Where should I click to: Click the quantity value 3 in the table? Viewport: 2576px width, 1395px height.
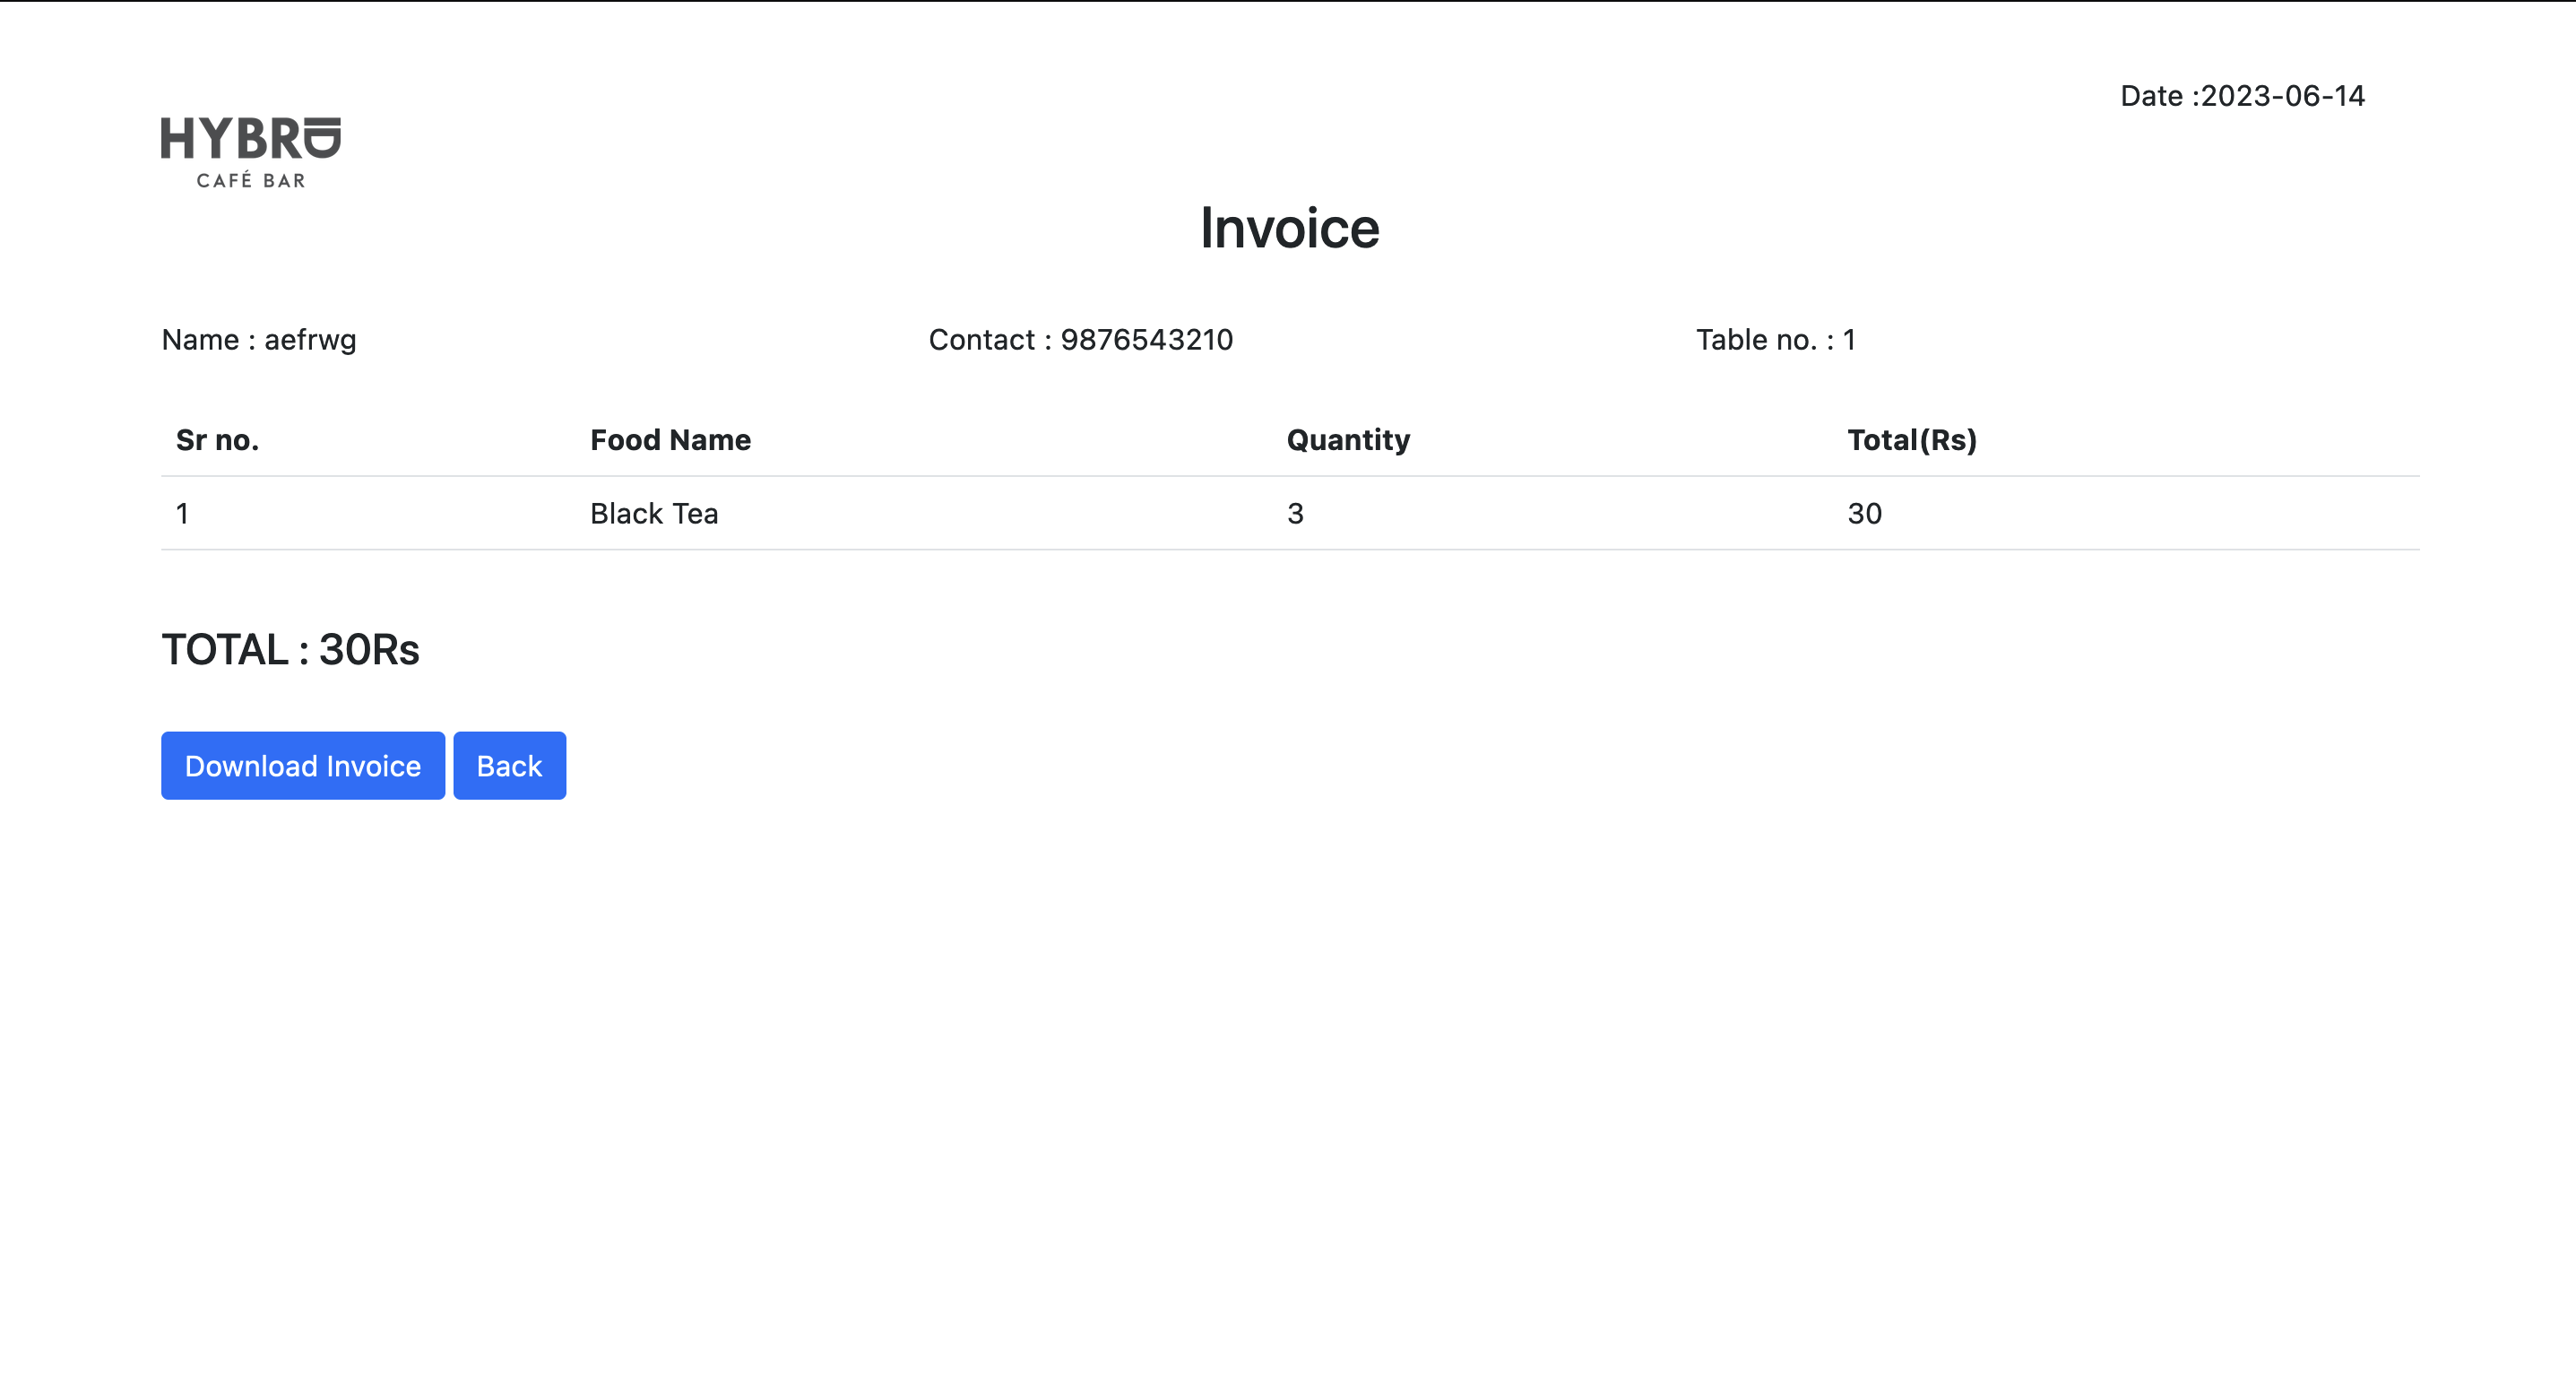(x=1294, y=513)
